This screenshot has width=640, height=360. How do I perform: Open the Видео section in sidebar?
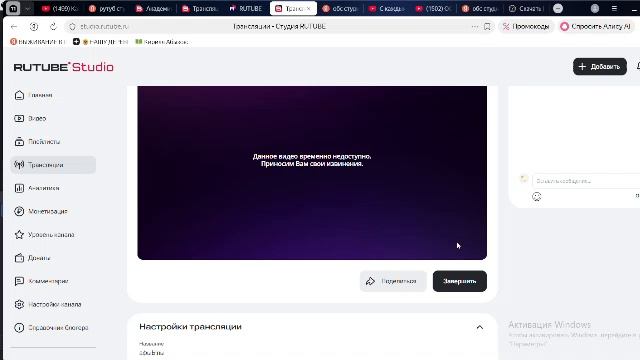[x=31, y=118]
